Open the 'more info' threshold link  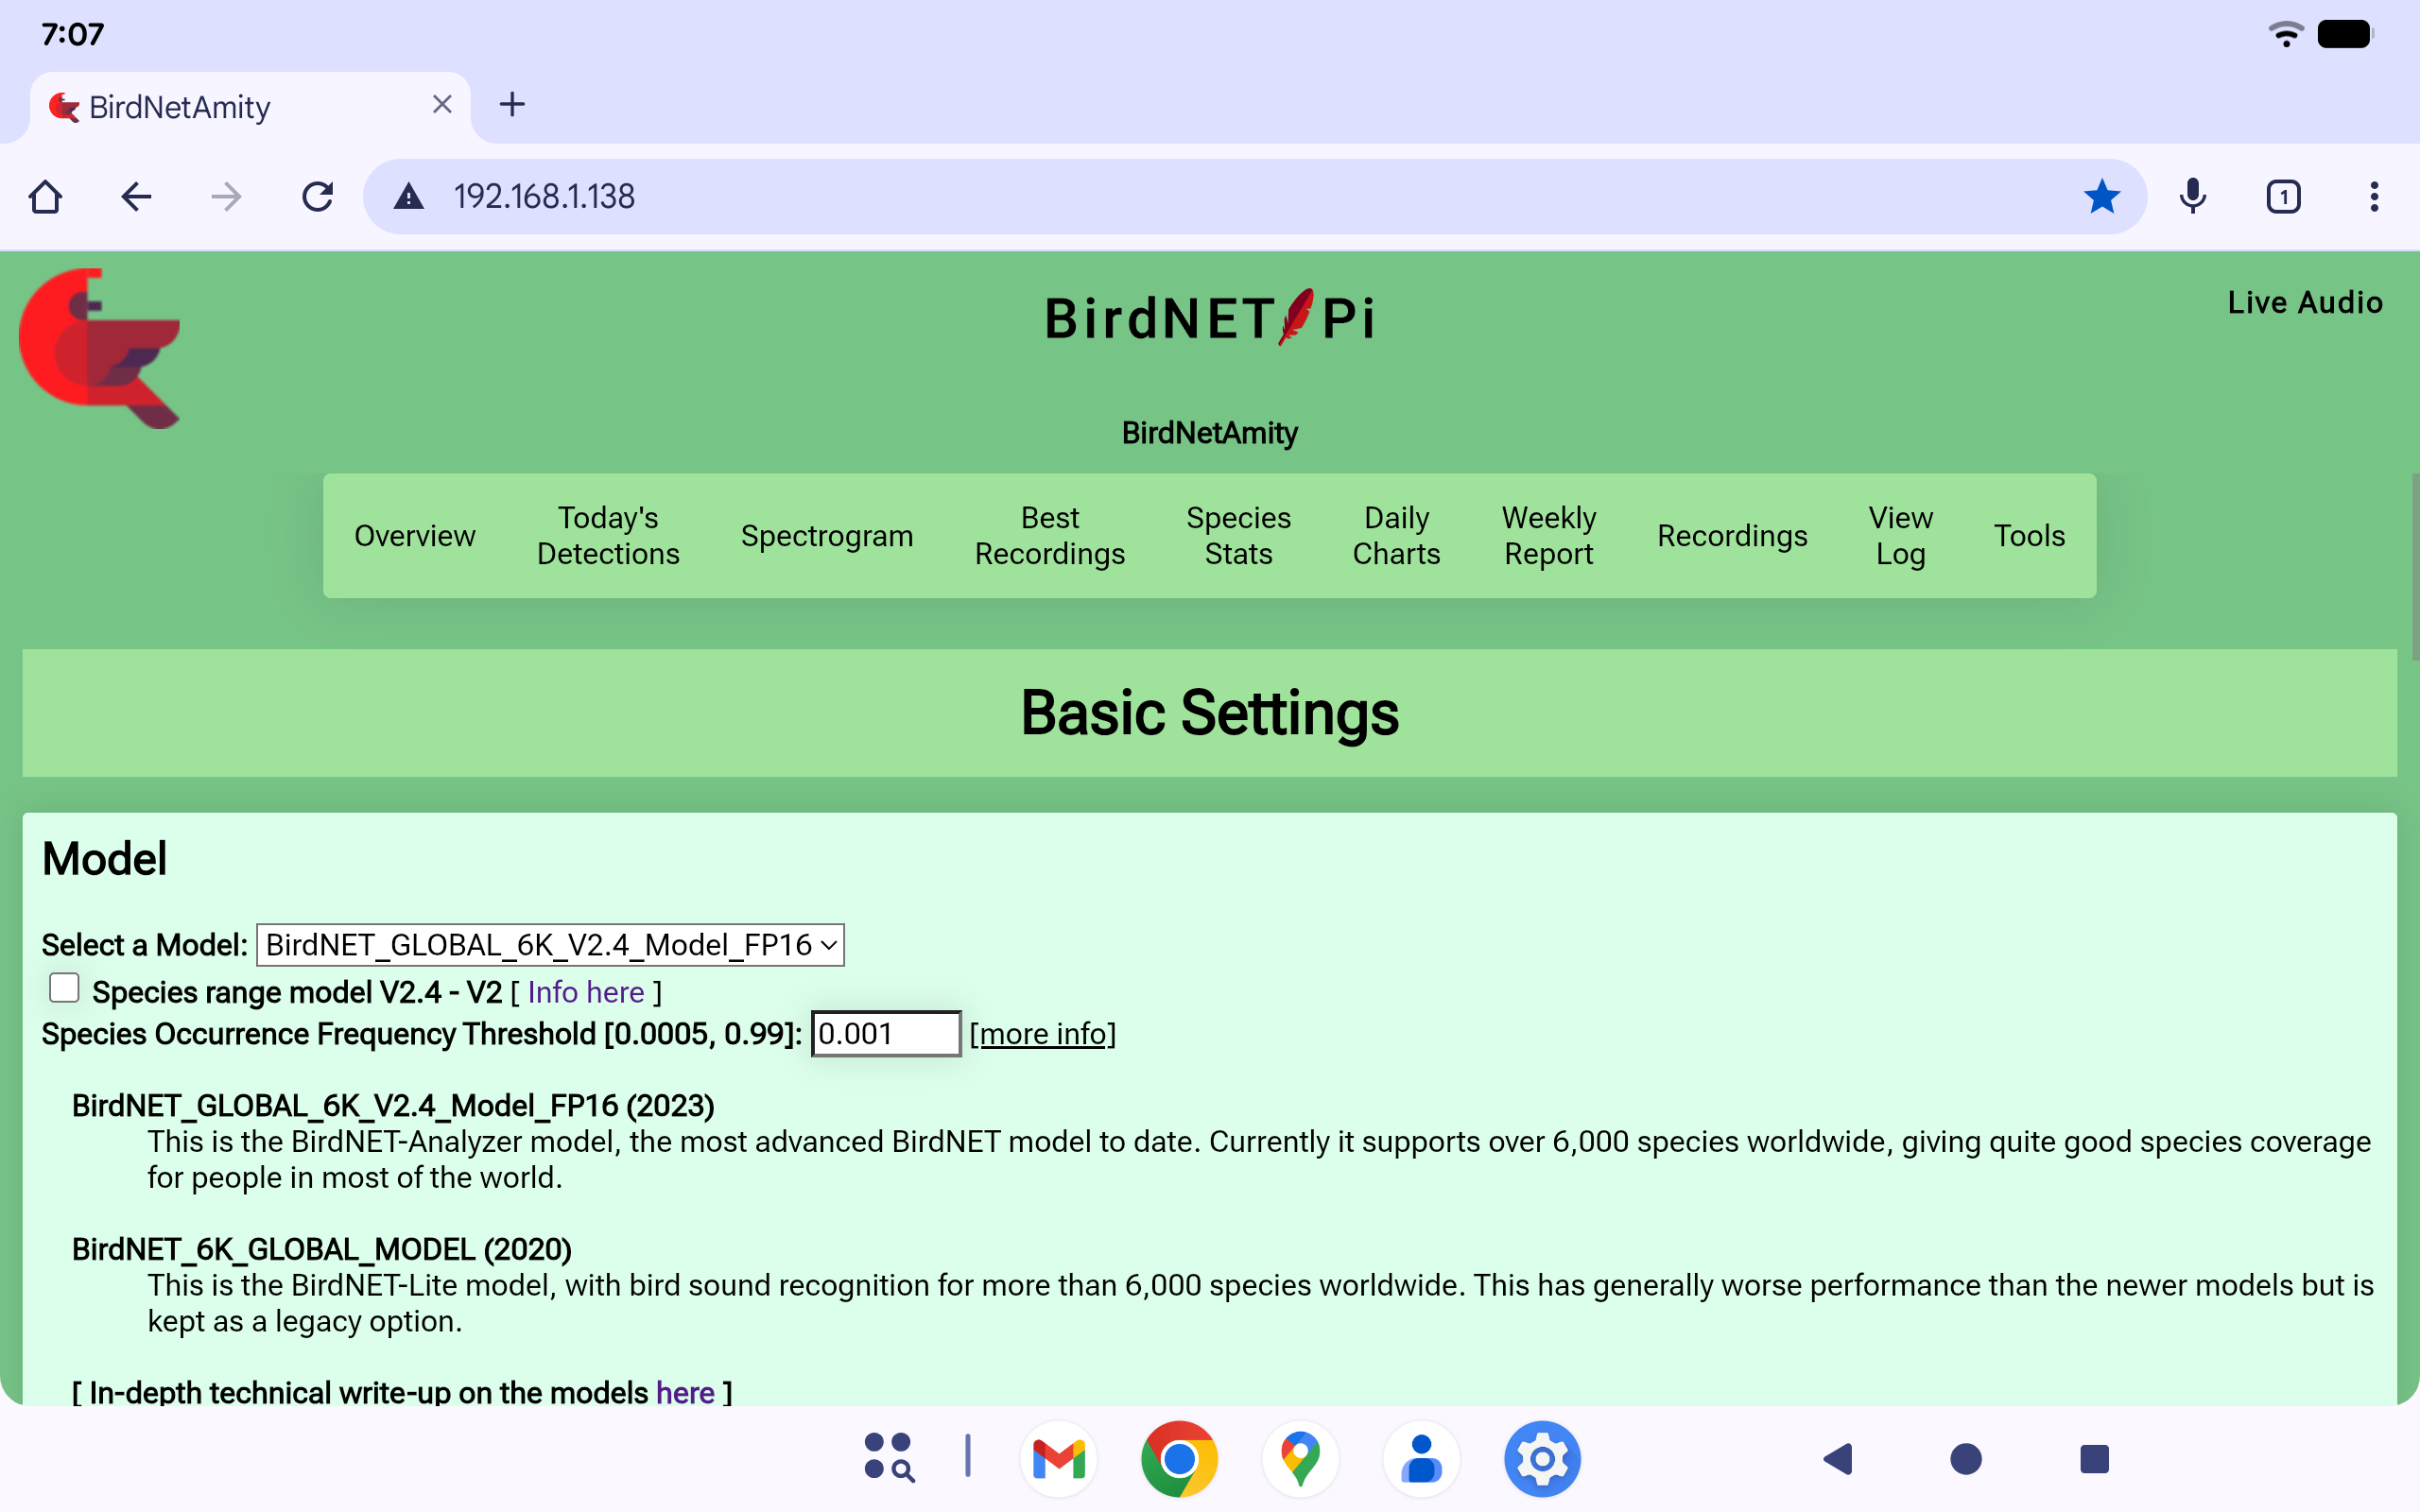(x=1042, y=1034)
